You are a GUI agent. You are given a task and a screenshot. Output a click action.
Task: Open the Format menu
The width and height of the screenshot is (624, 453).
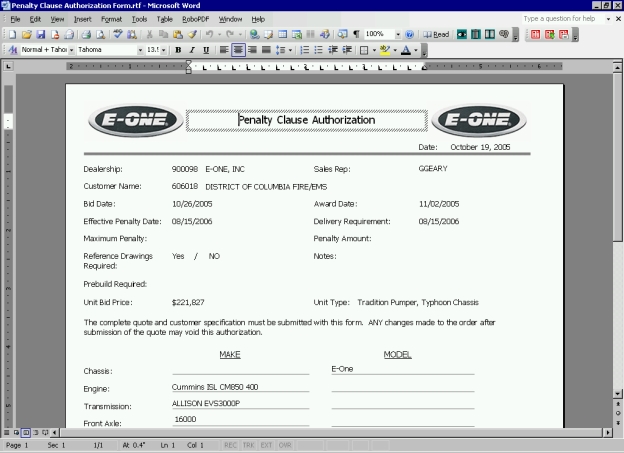pyautogui.click(x=111, y=19)
